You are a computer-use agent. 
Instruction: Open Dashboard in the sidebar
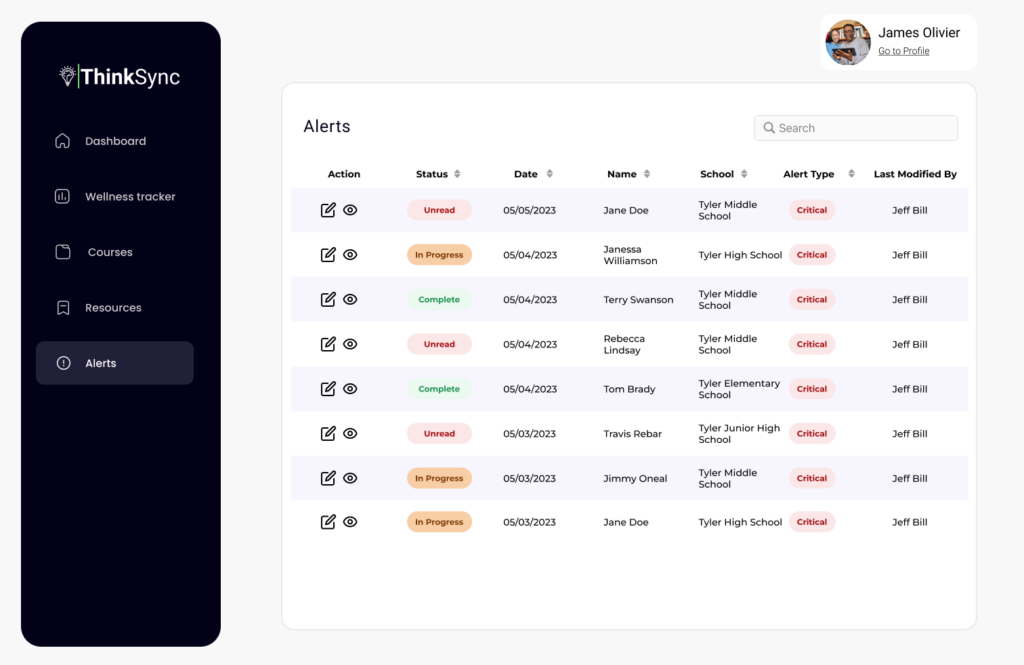[114, 141]
